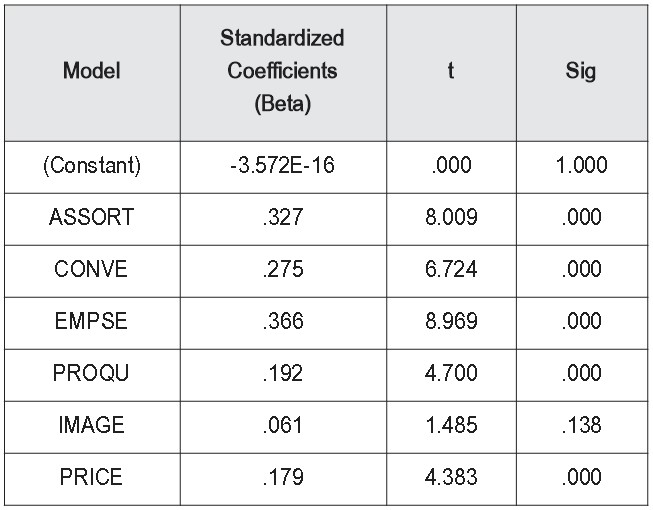Select the IMAGE row label
Screen dimensions: 653x510
pyautogui.click(x=91, y=425)
